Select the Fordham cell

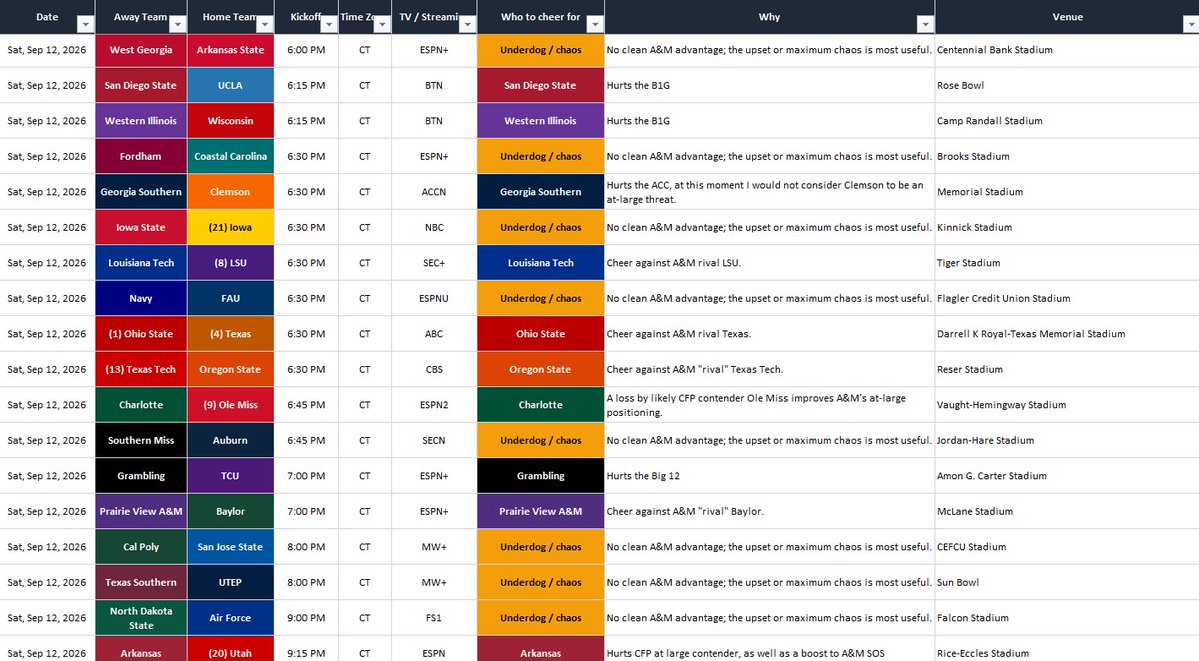click(141, 156)
